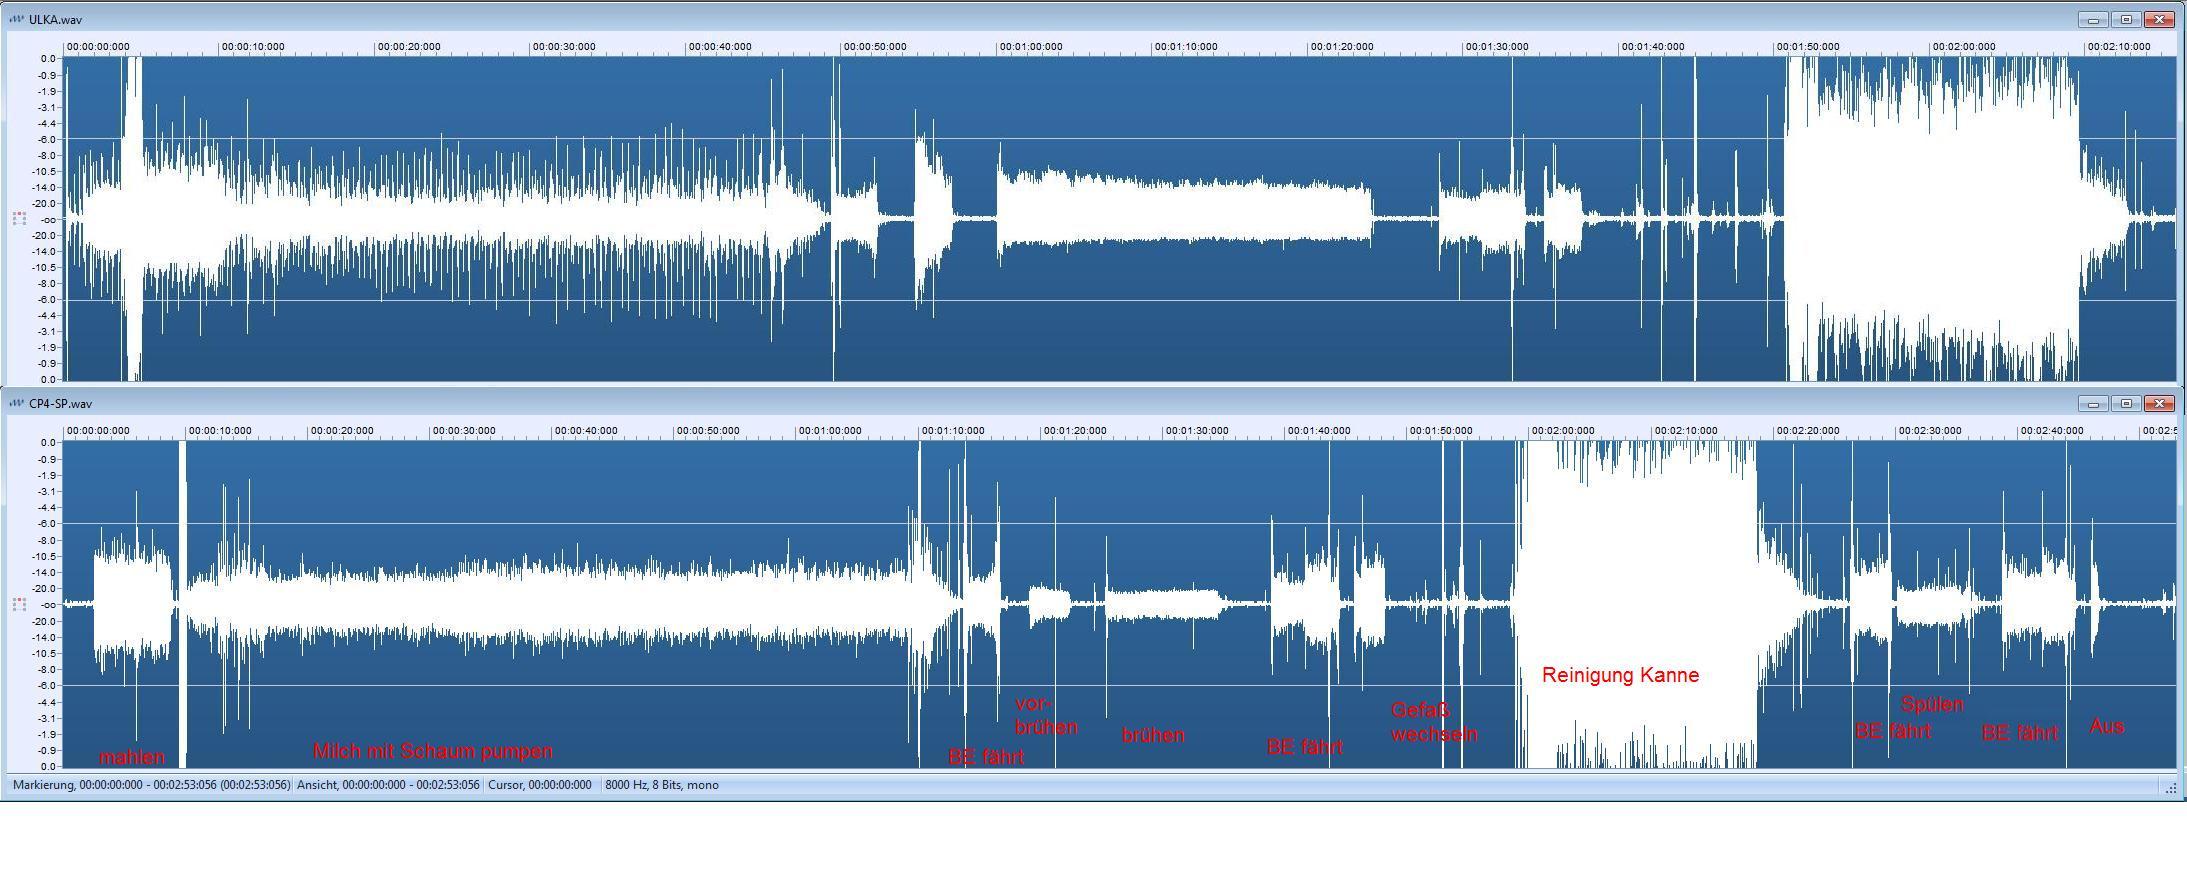Click 00:00:30:000 on ULKA.wav time ruler
Image resolution: width=2187 pixels, height=874 pixels.
pyautogui.click(x=564, y=47)
